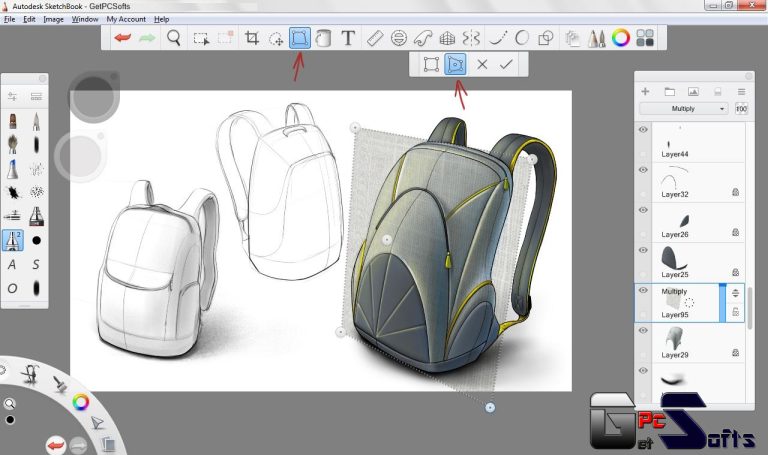Image resolution: width=768 pixels, height=455 pixels.
Task: Activate the Crop tool
Action: tap(252, 38)
